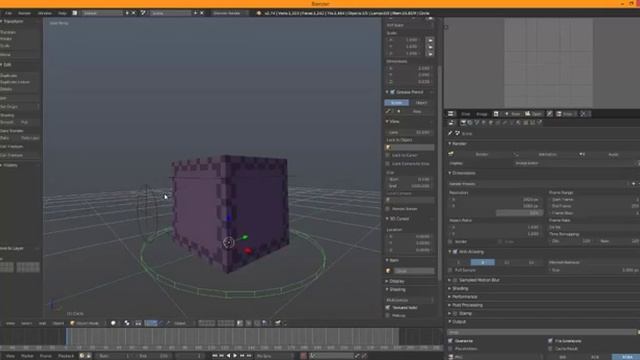Viewport: 640px width, 360px height.
Task: Toggle the Scale X lock icon
Action: pyautogui.click(x=430, y=40)
